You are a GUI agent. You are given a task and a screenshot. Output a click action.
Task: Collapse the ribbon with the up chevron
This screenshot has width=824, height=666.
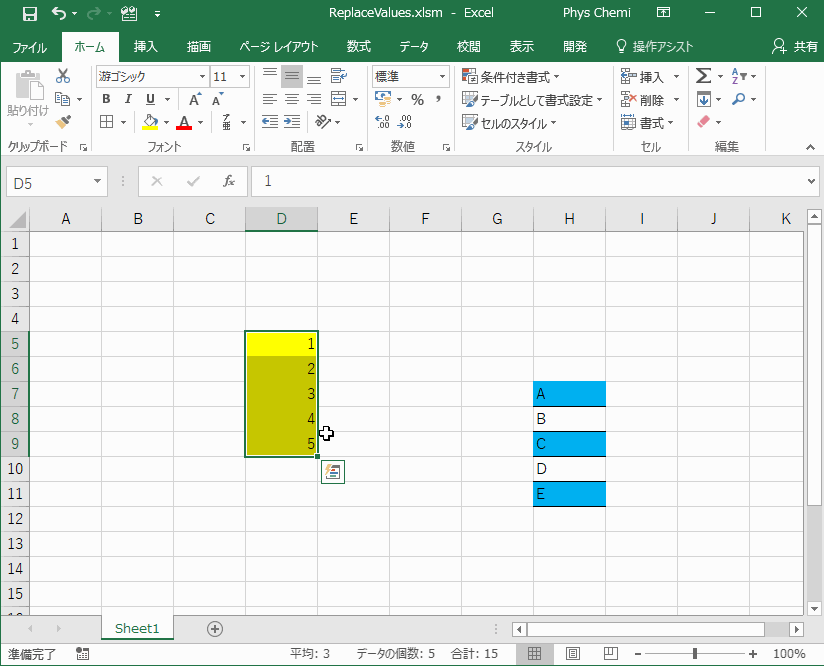[x=810, y=147]
